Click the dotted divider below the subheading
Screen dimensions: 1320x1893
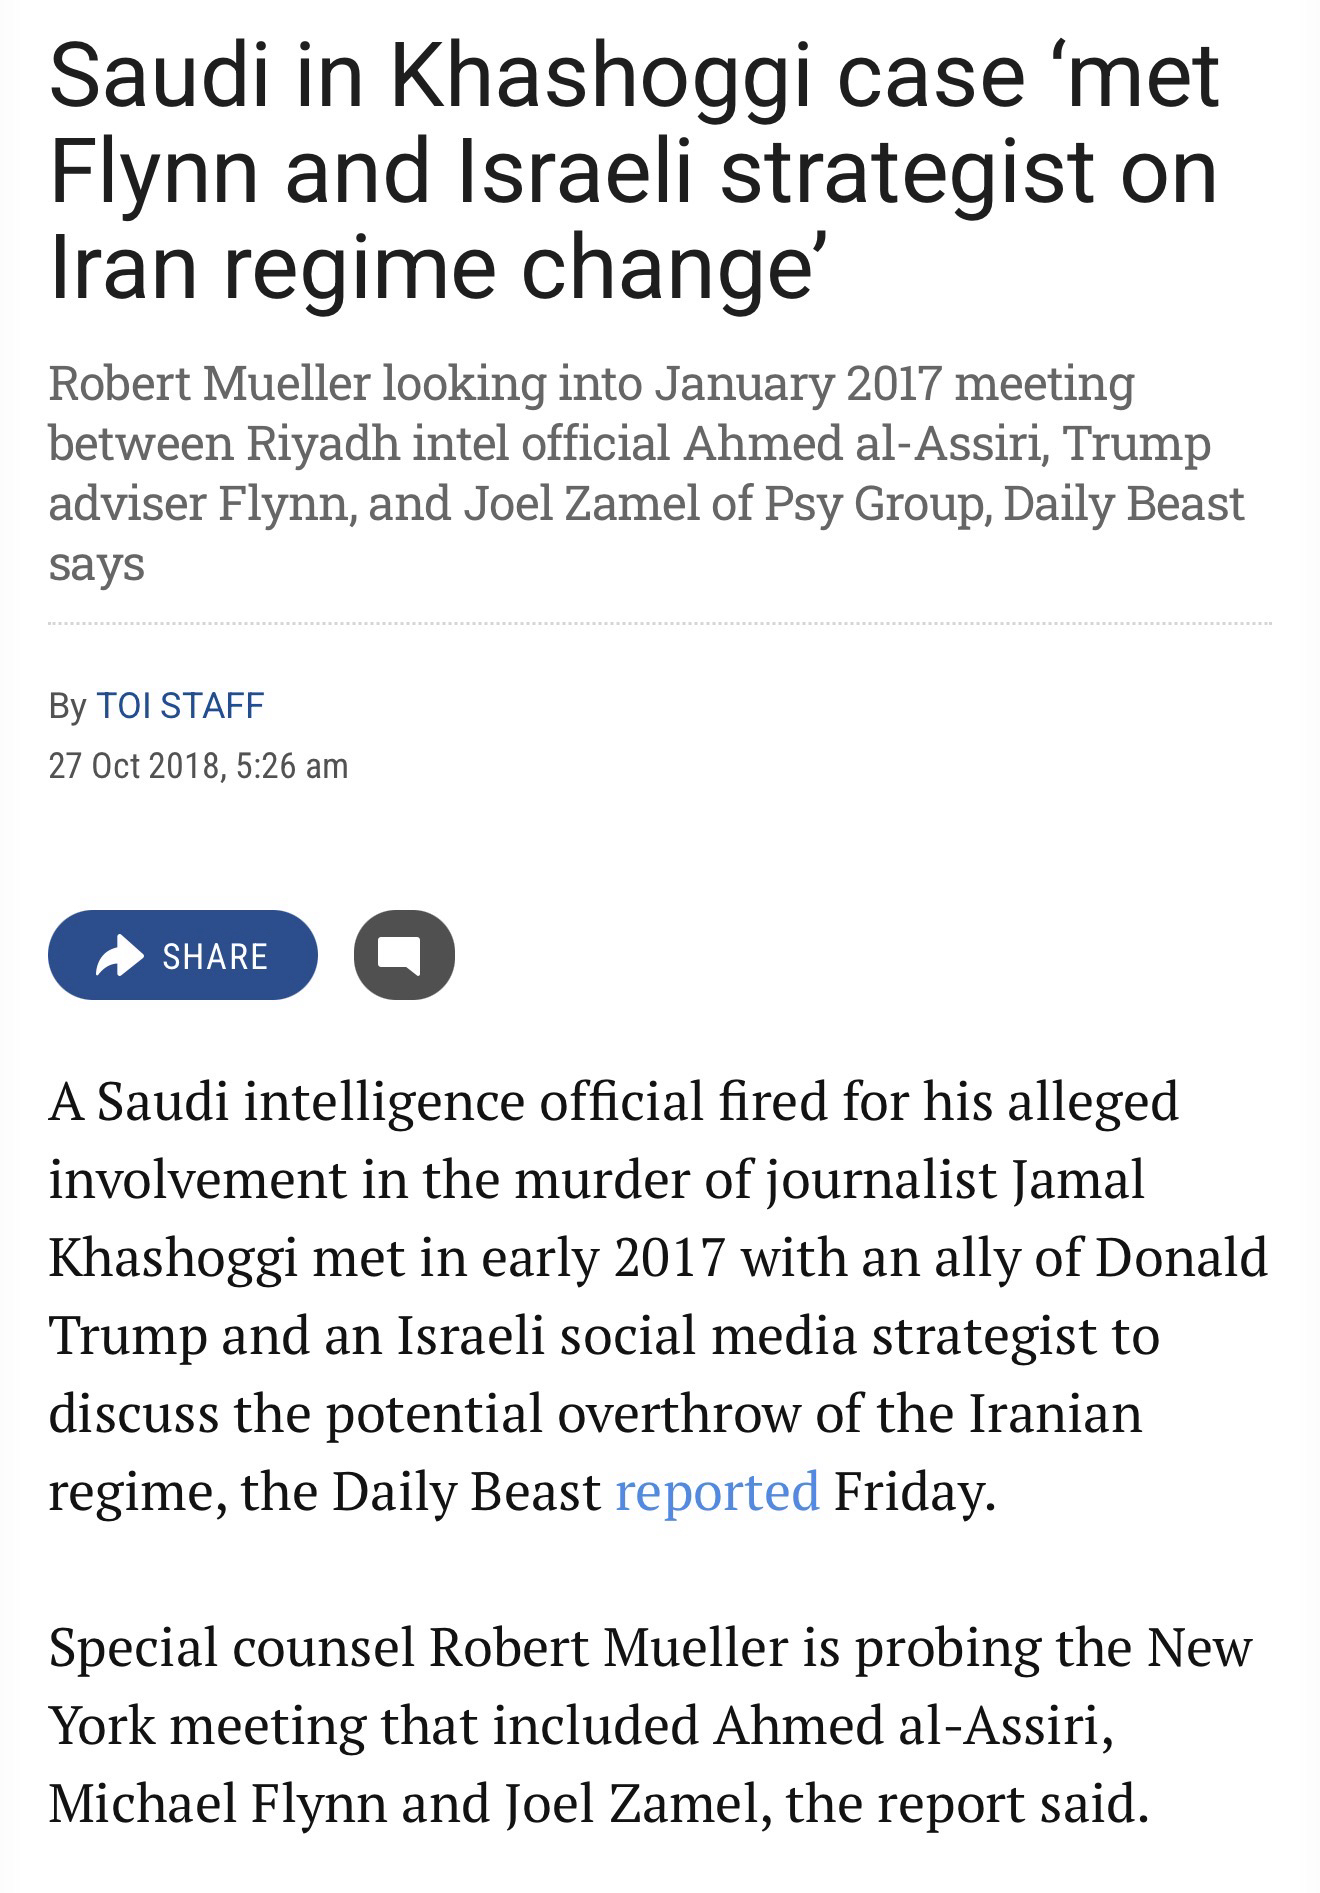tap(660, 623)
